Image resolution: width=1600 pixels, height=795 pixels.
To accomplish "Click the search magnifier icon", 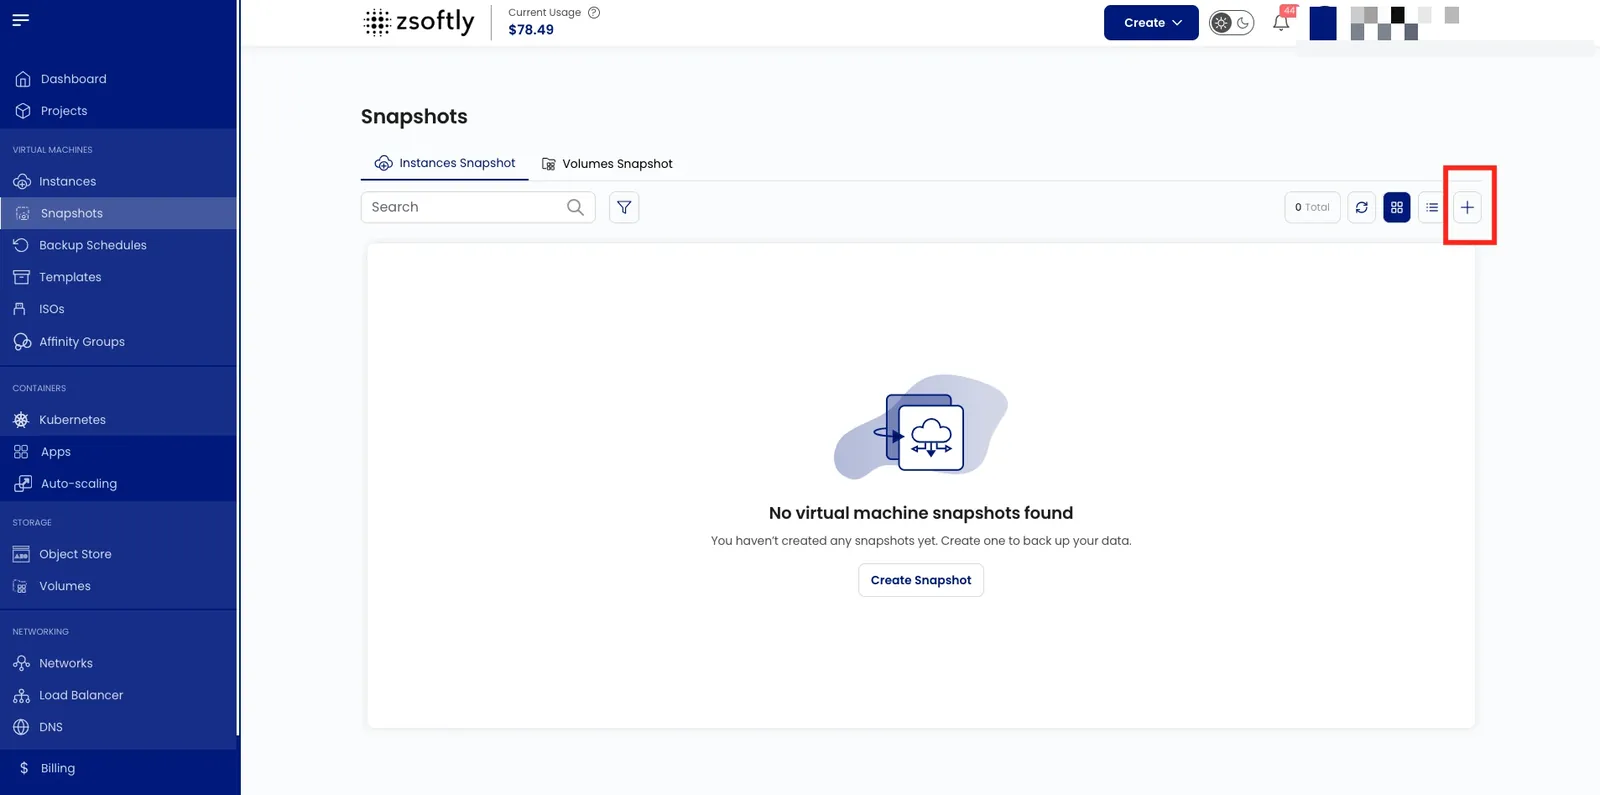I will tap(575, 207).
